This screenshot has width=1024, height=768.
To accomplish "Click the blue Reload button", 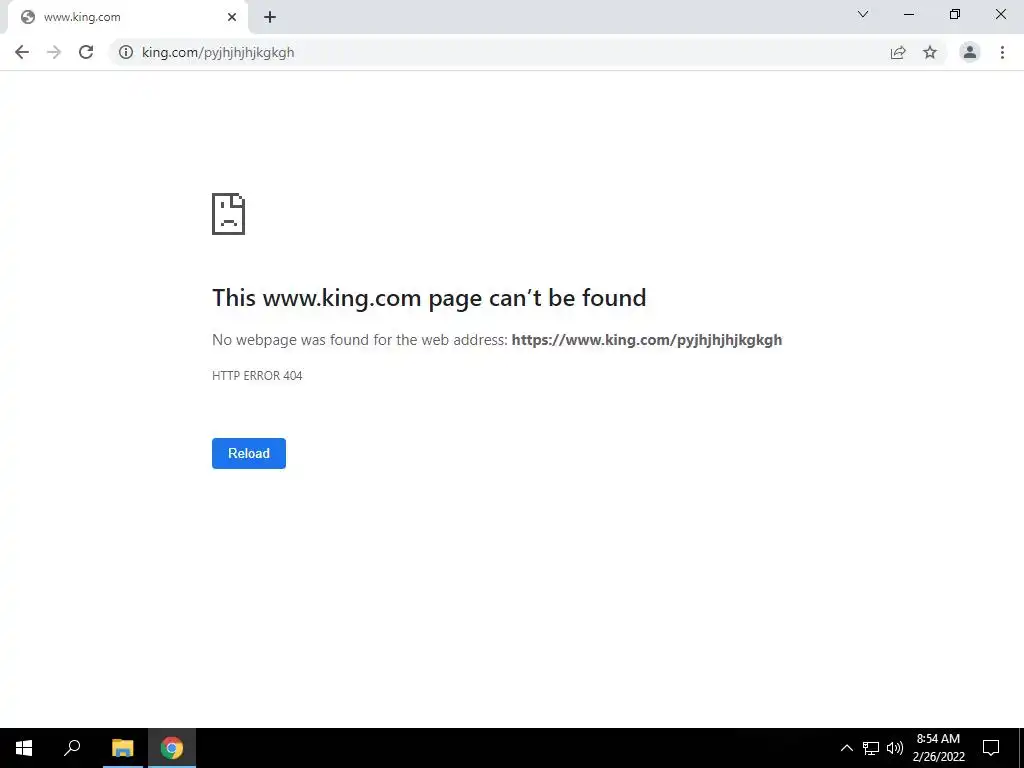I will pyautogui.click(x=249, y=453).
